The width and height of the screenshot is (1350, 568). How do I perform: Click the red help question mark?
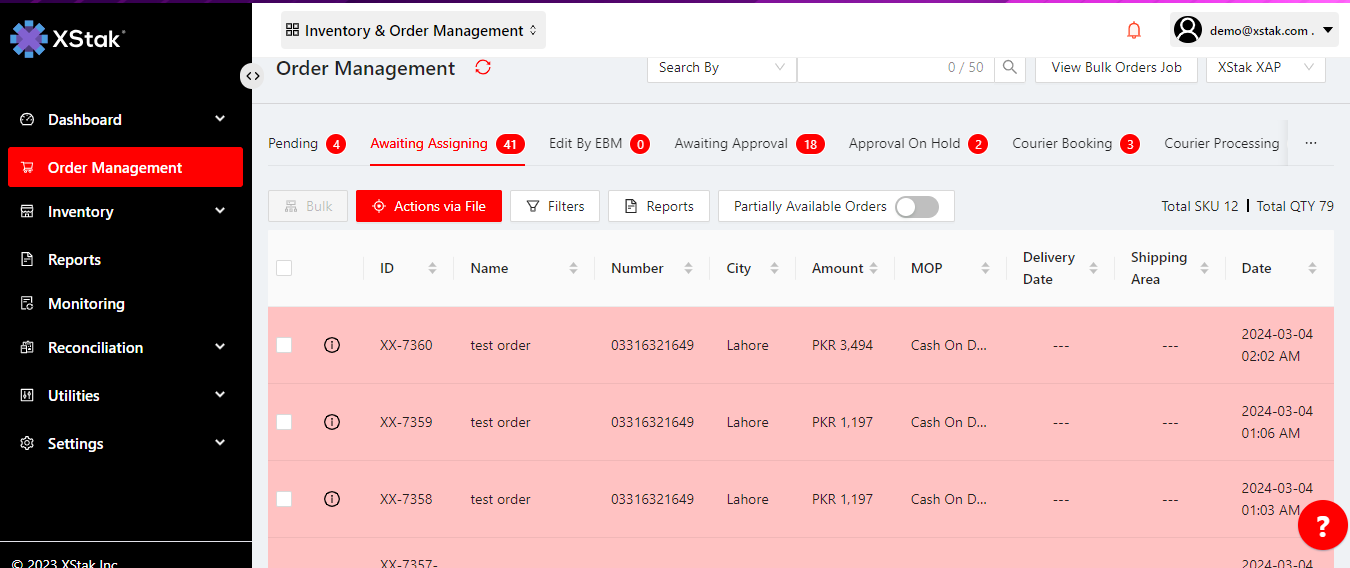click(x=1322, y=525)
